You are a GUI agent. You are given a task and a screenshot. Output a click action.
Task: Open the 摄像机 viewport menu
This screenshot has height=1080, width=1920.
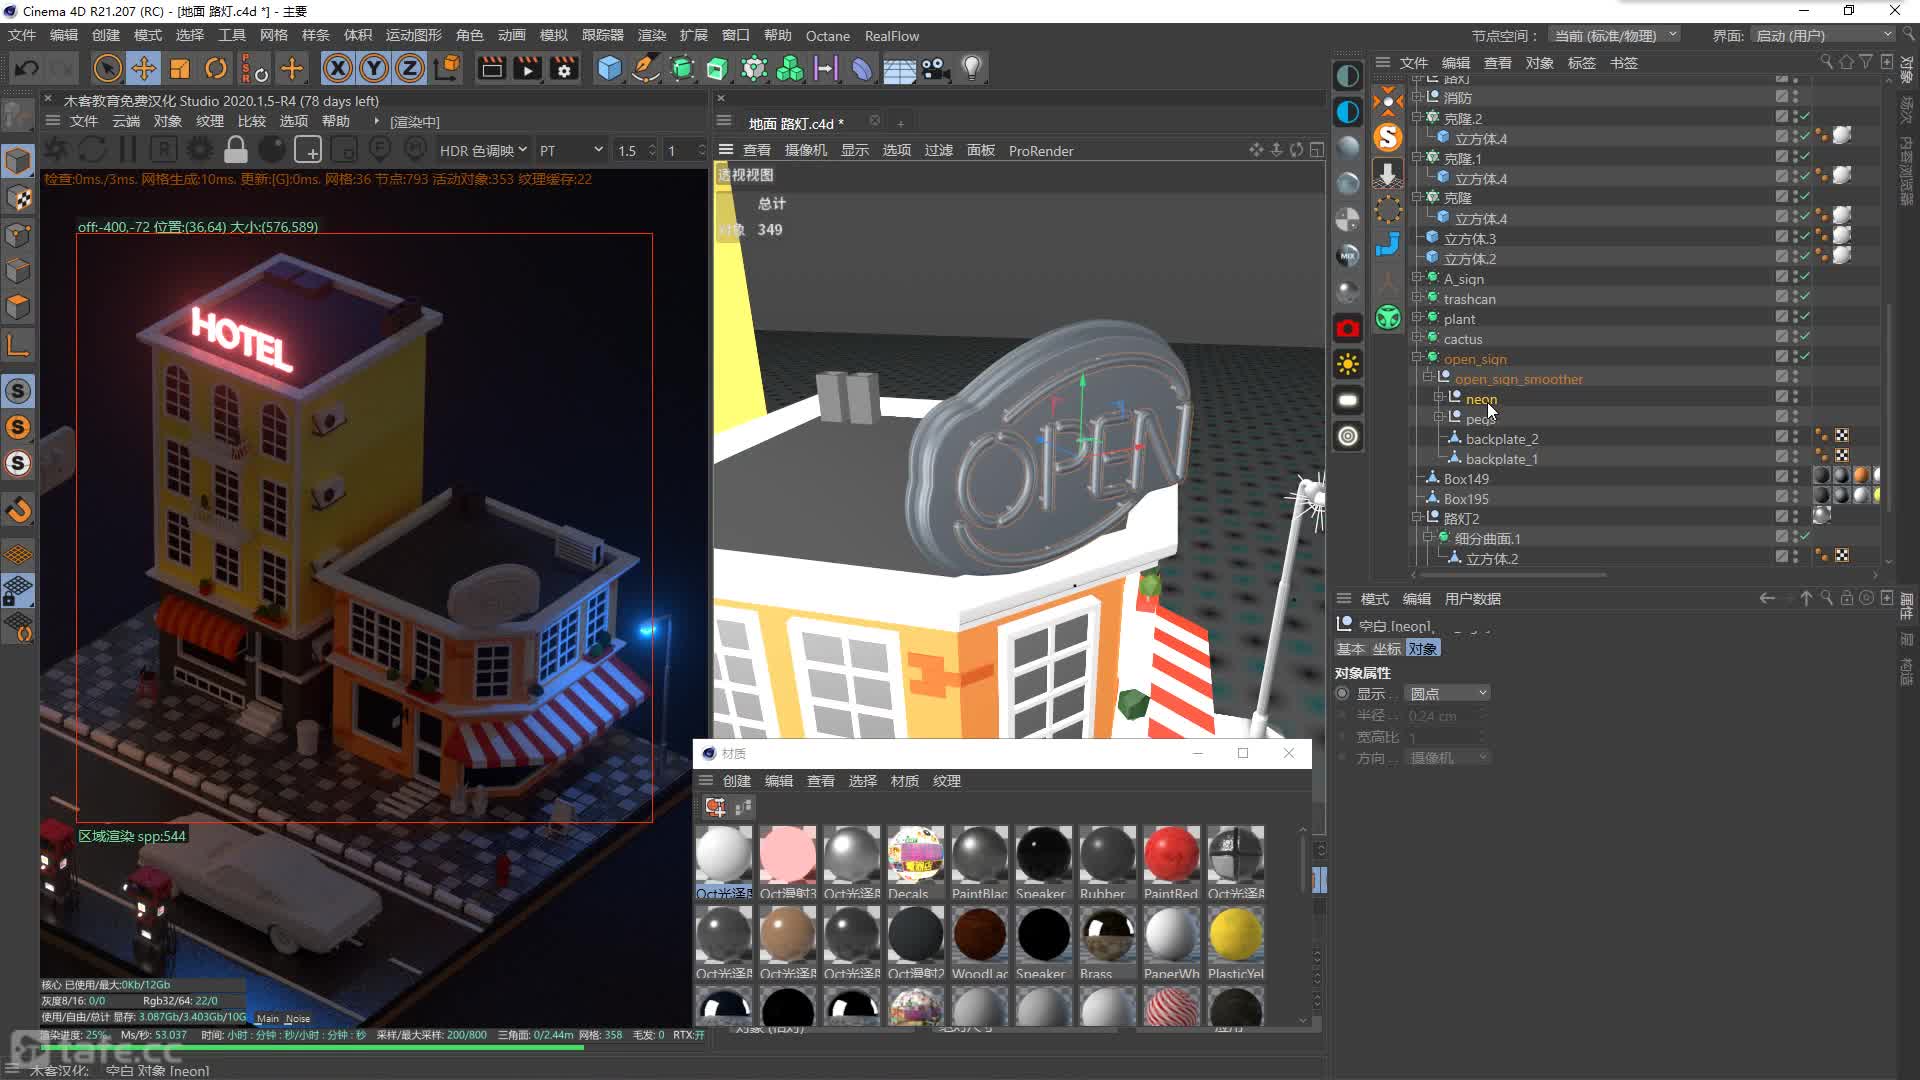806,150
